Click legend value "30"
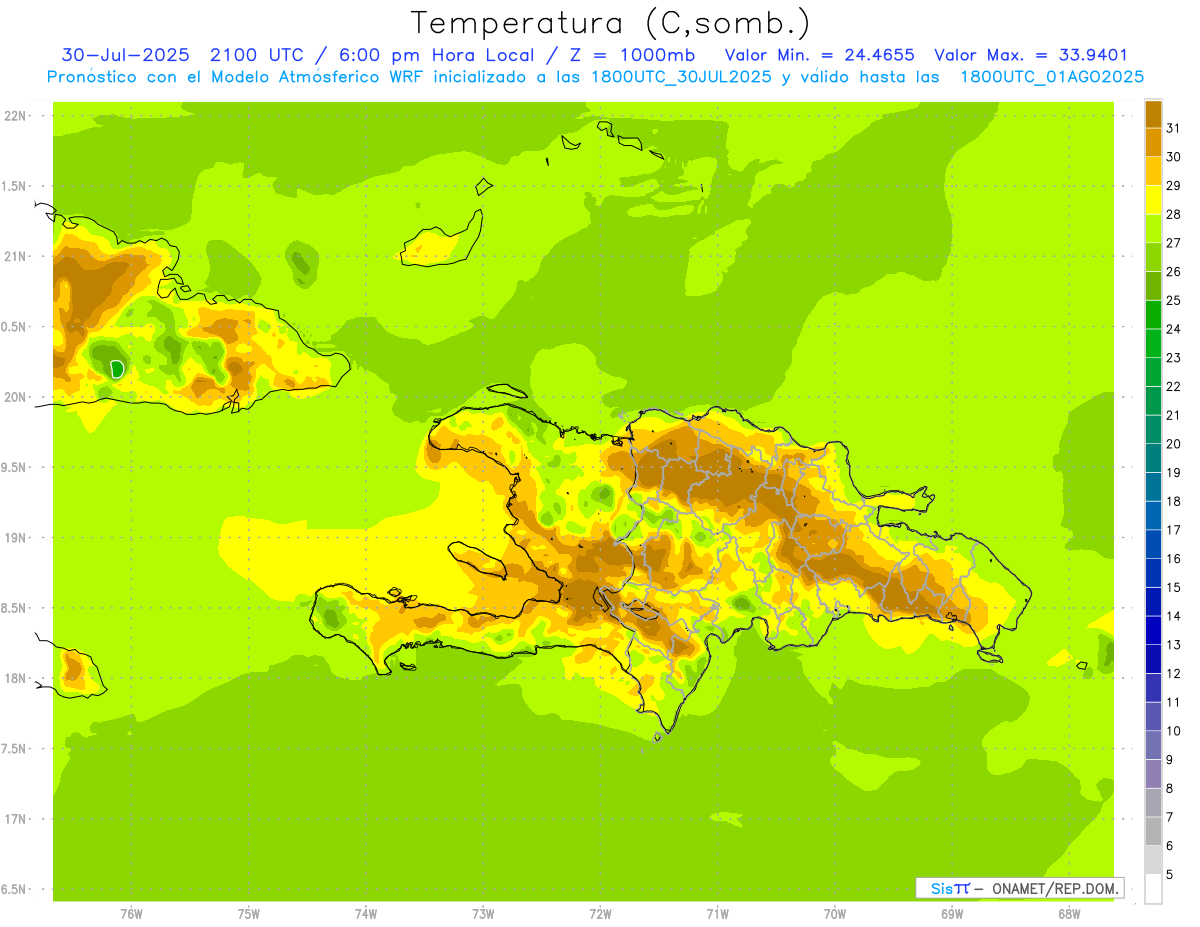The image size is (1200, 927). coord(1174,156)
